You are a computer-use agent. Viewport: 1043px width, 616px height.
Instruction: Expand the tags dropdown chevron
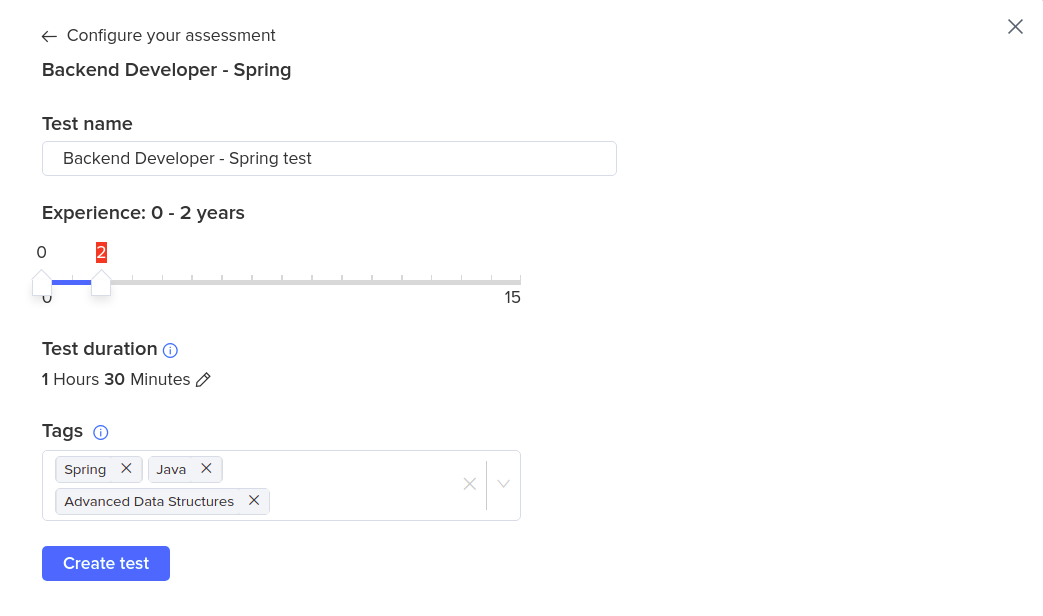pos(503,484)
